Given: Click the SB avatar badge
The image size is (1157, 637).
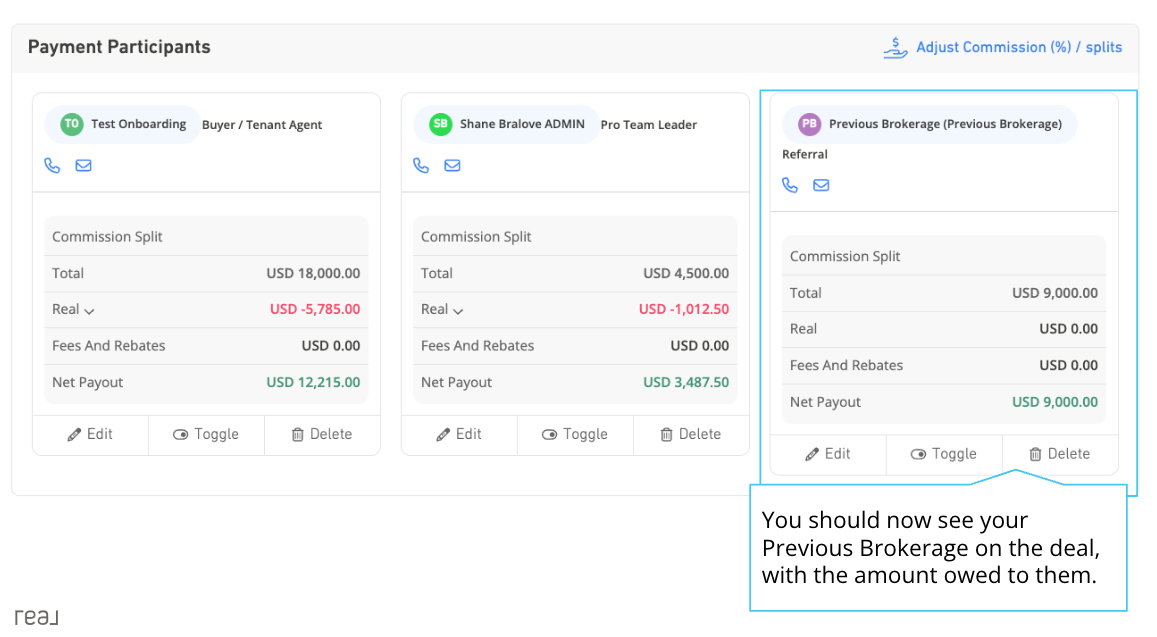Looking at the screenshot, I should (x=441, y=124).
